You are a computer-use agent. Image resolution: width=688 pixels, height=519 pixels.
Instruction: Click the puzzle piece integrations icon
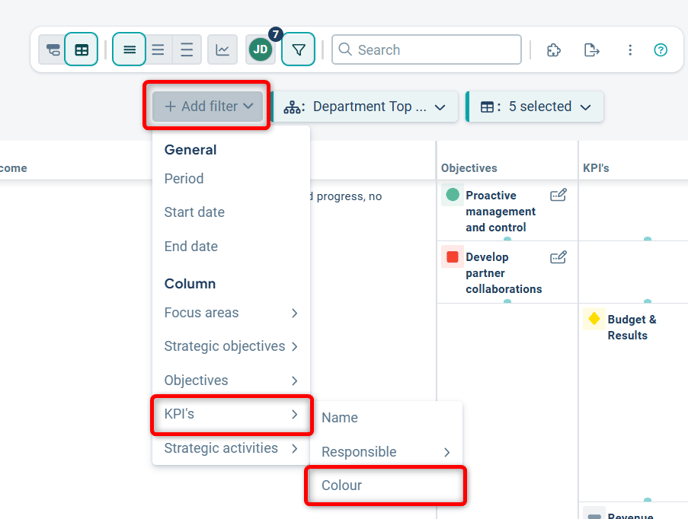[x=553, y=50]
